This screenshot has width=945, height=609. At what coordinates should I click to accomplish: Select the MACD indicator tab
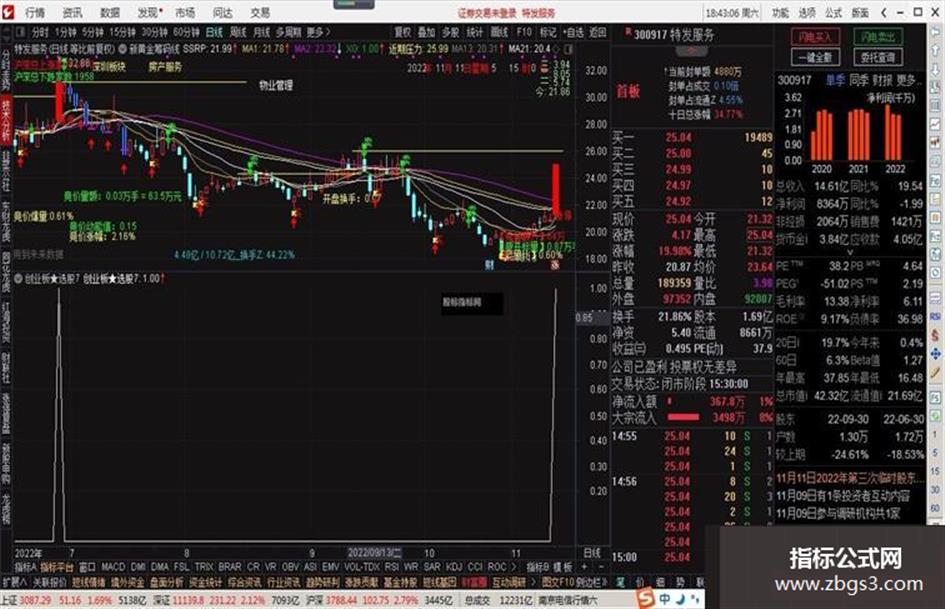tap(113, 567)
